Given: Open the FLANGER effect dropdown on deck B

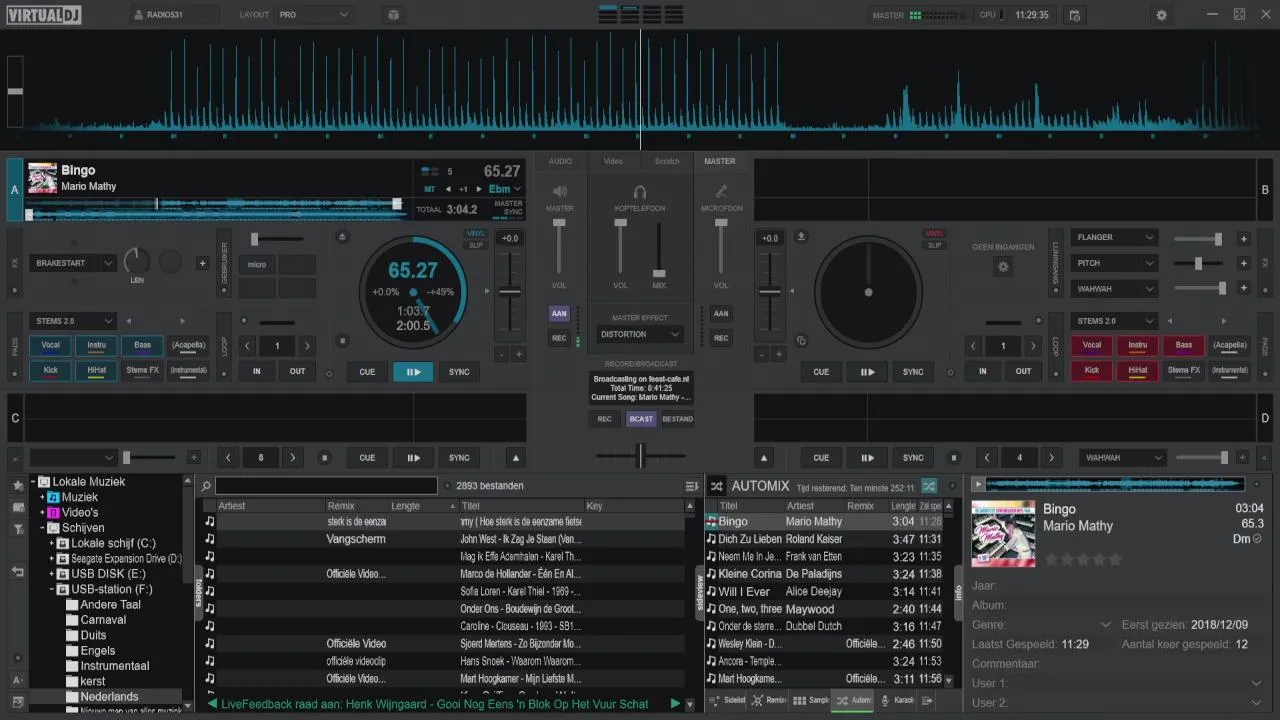Looking at the screenshot, I should [x=1114, y=238].
